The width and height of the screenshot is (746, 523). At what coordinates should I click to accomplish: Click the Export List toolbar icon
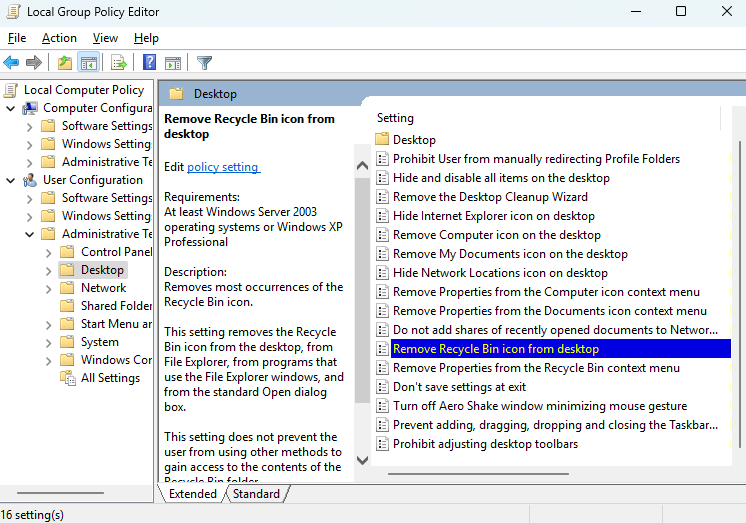point(119,63)
